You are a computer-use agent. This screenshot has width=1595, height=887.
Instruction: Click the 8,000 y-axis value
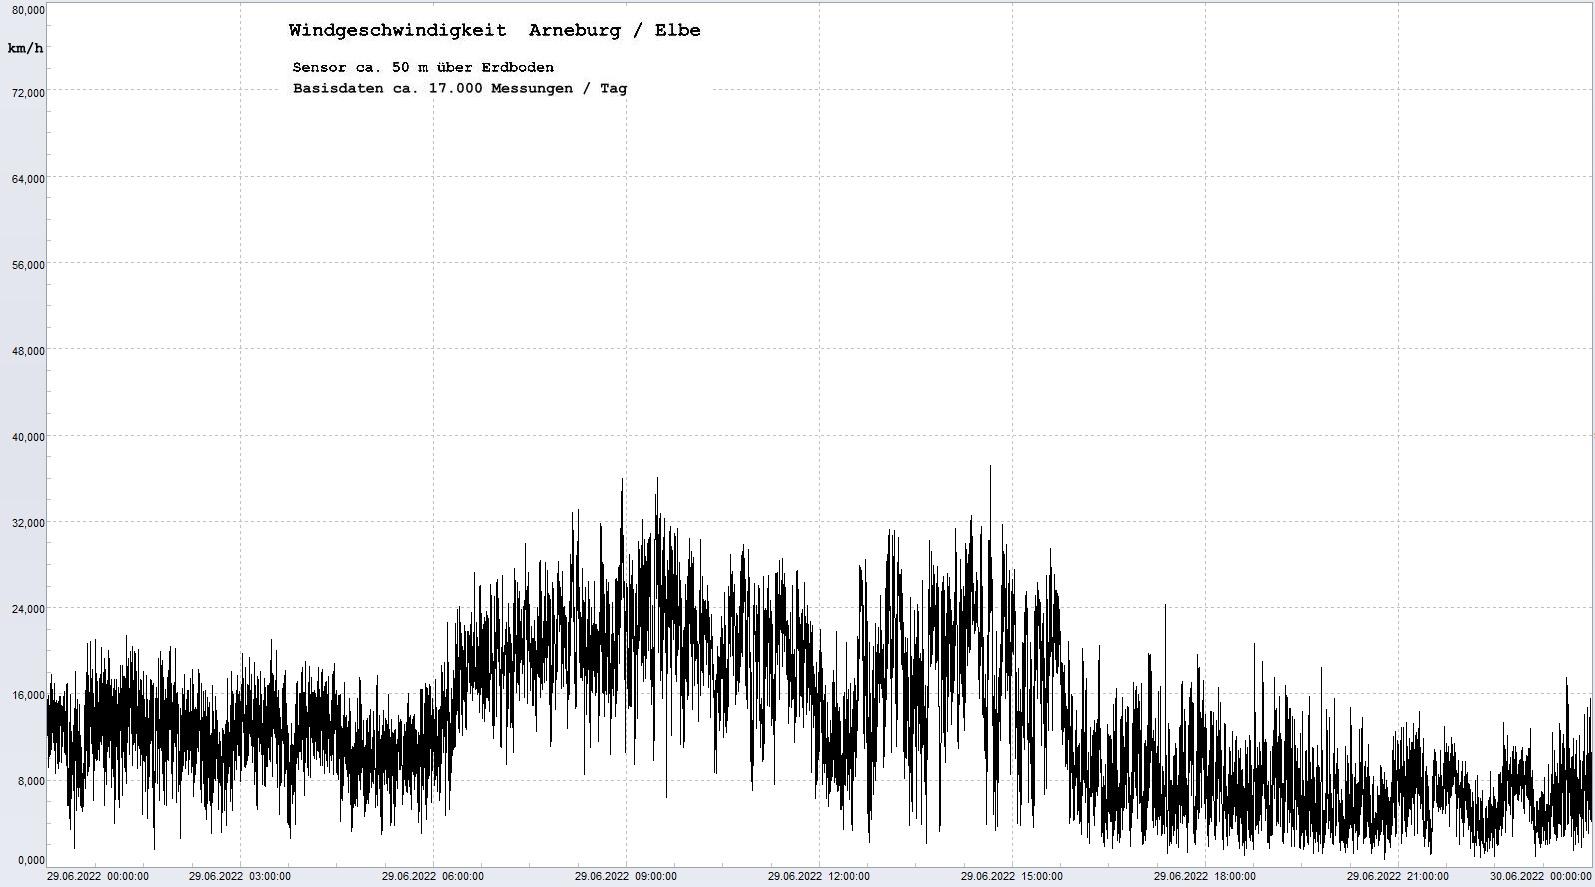pos(30,781)
